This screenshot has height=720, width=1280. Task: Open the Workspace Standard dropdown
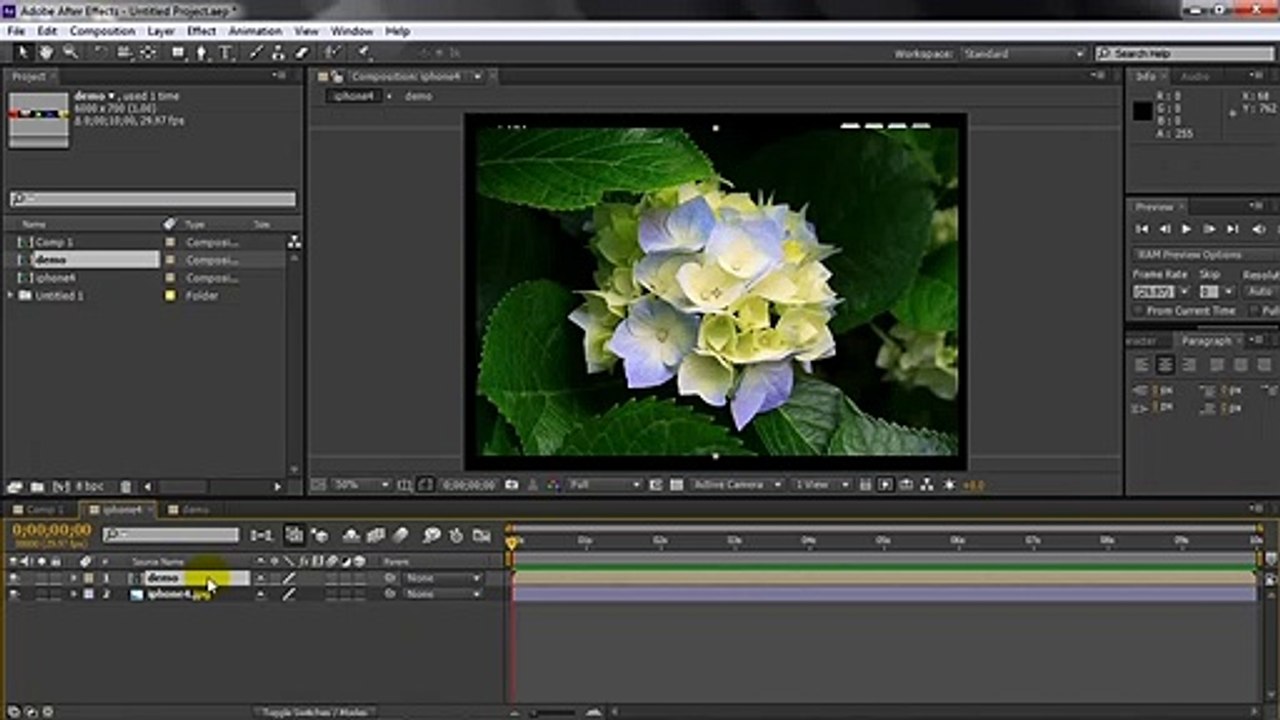tap(1022, 54)
